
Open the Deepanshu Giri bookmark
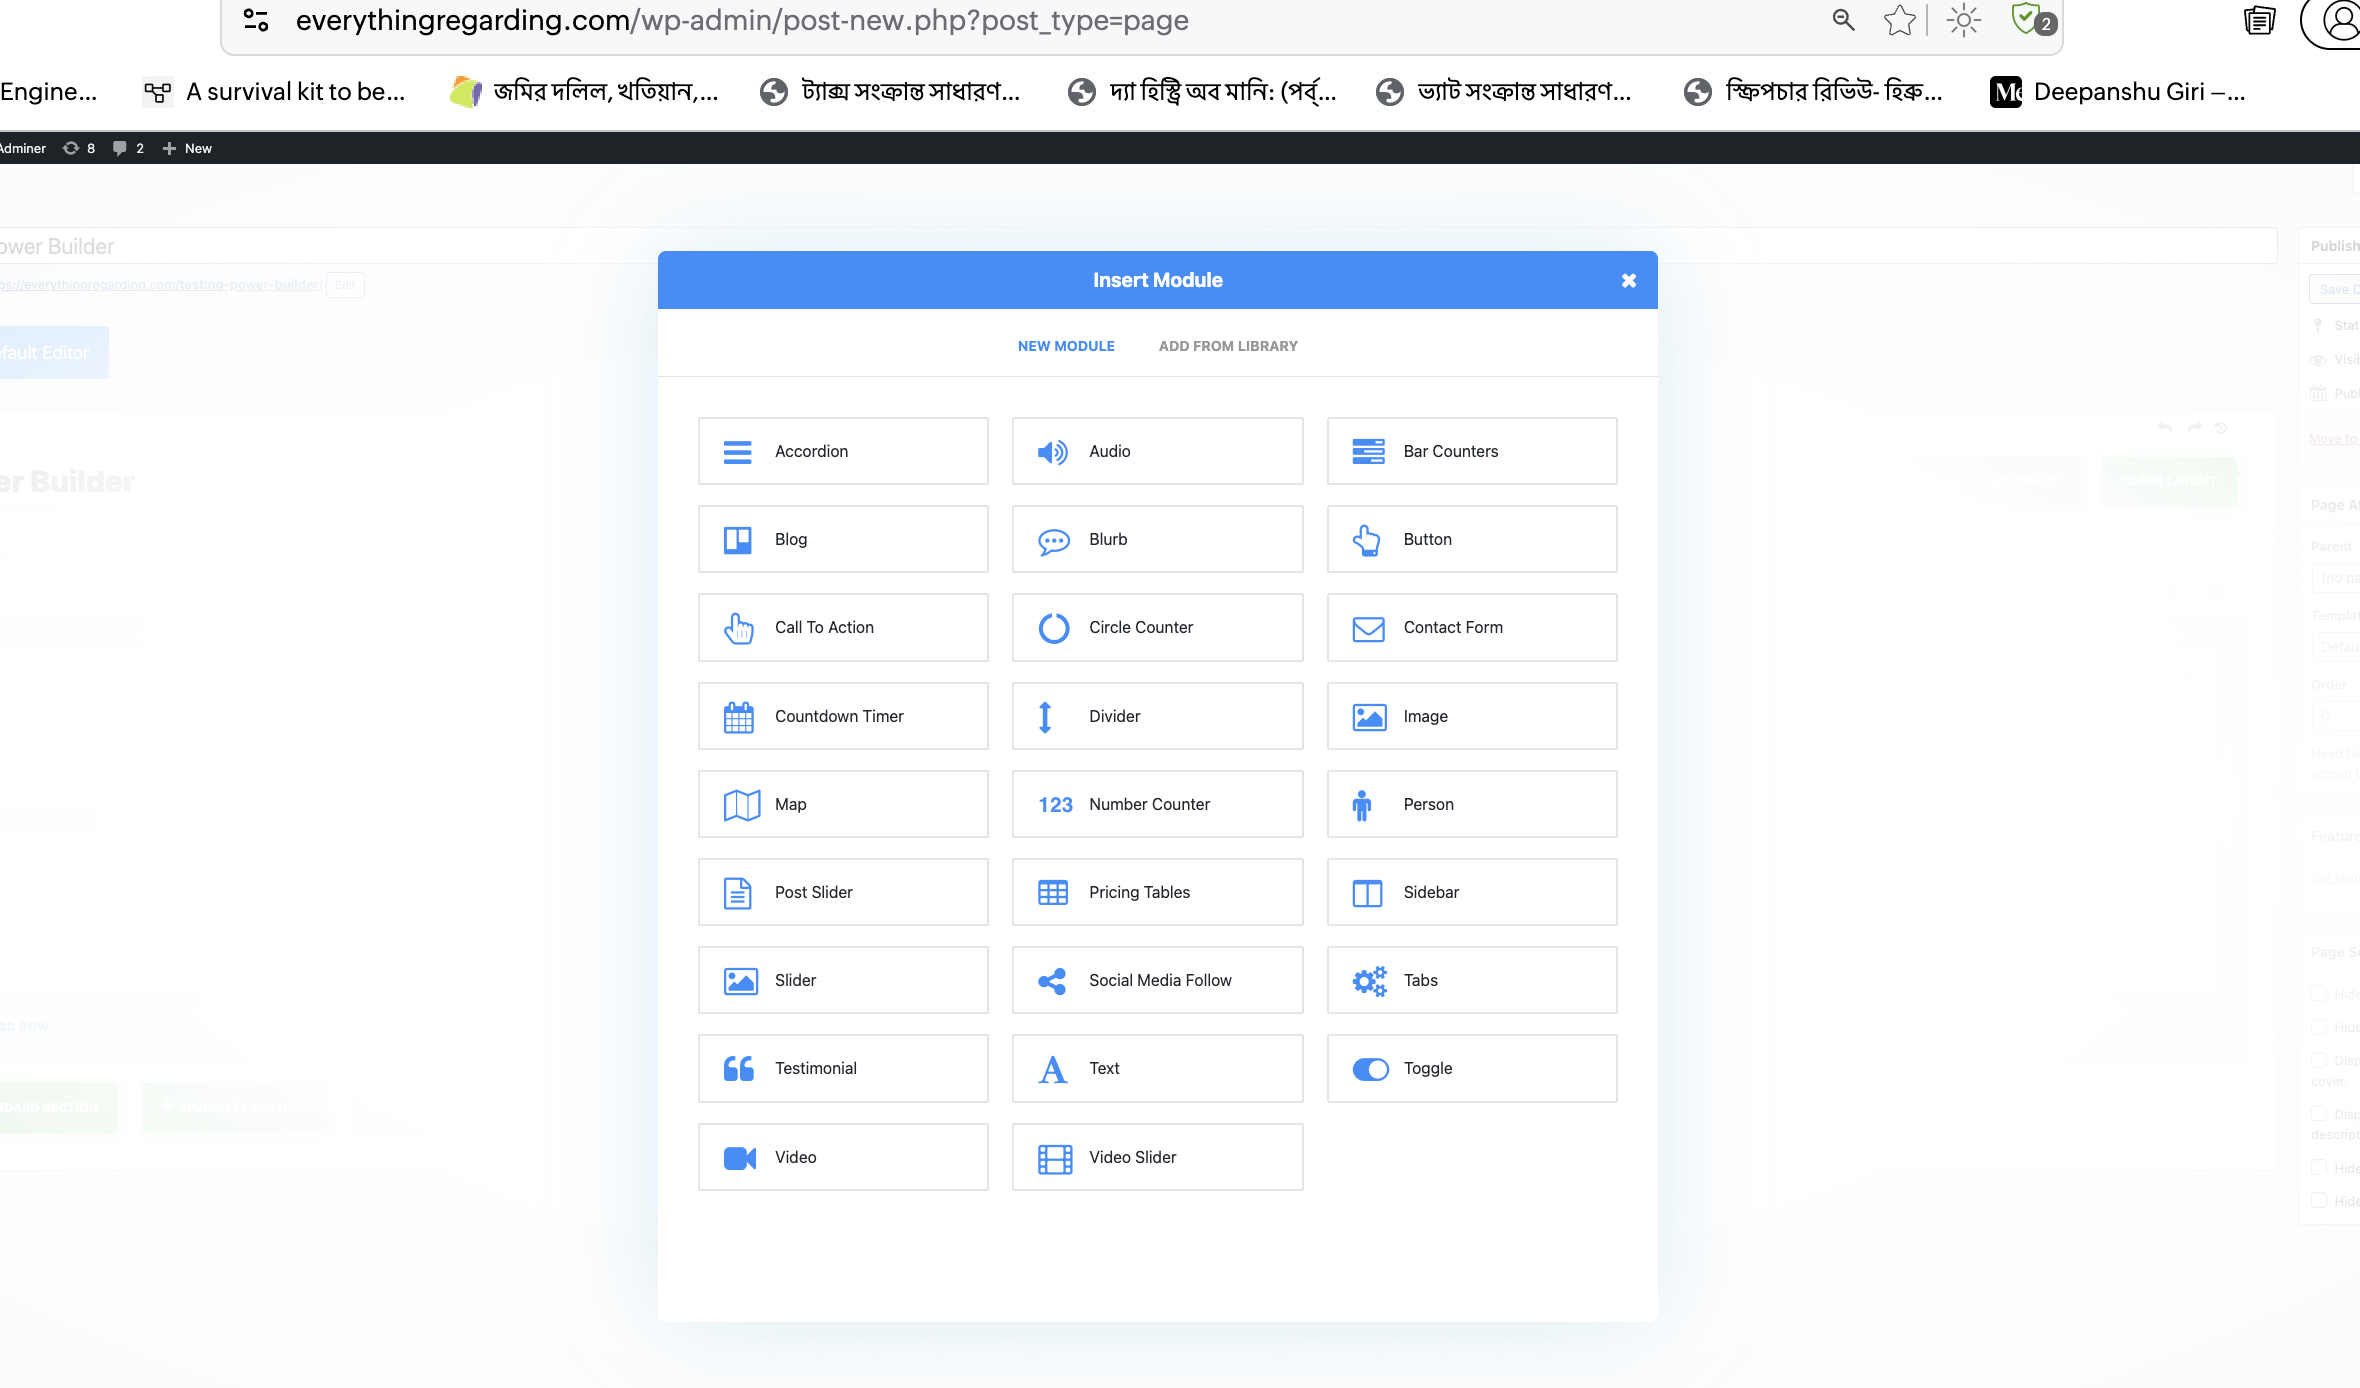[2118, 92]
